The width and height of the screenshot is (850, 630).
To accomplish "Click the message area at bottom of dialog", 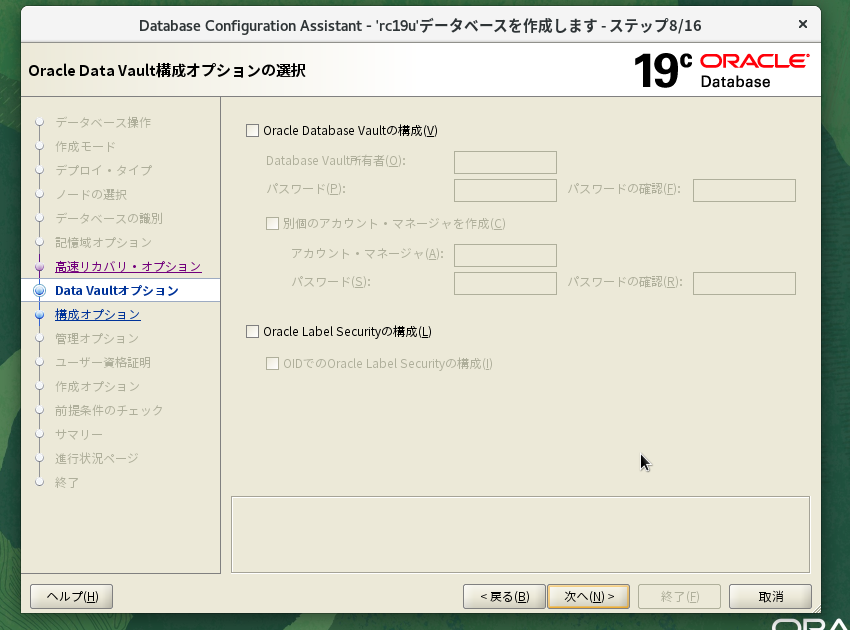I will [x=520, y=535].
